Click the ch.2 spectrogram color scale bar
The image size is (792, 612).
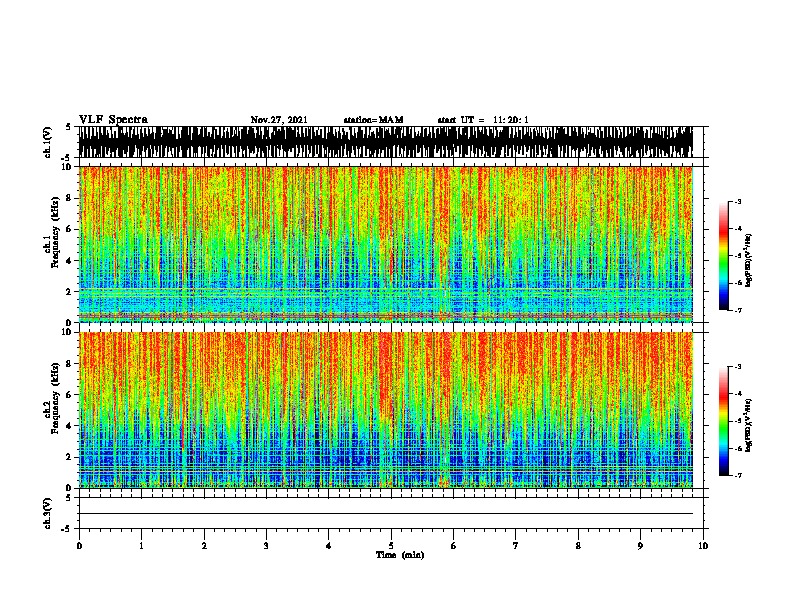(724, 421)
